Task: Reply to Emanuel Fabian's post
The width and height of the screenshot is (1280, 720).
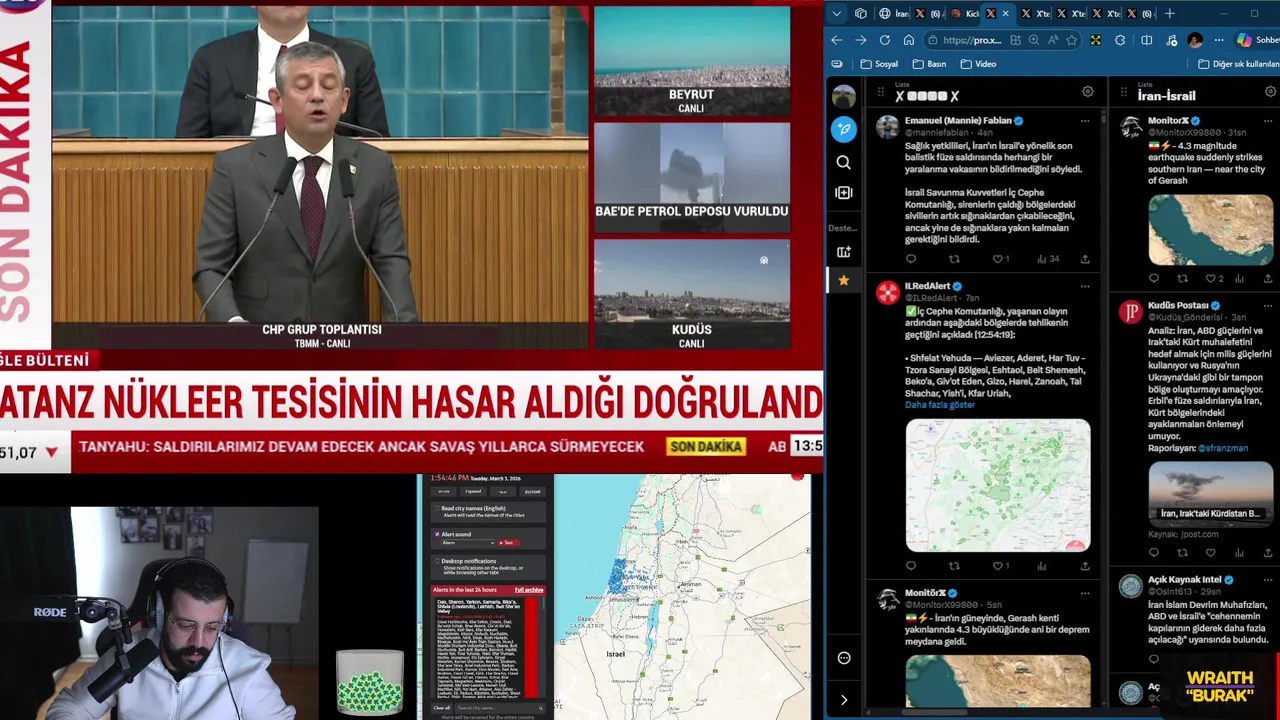Action: coord(910,259)
